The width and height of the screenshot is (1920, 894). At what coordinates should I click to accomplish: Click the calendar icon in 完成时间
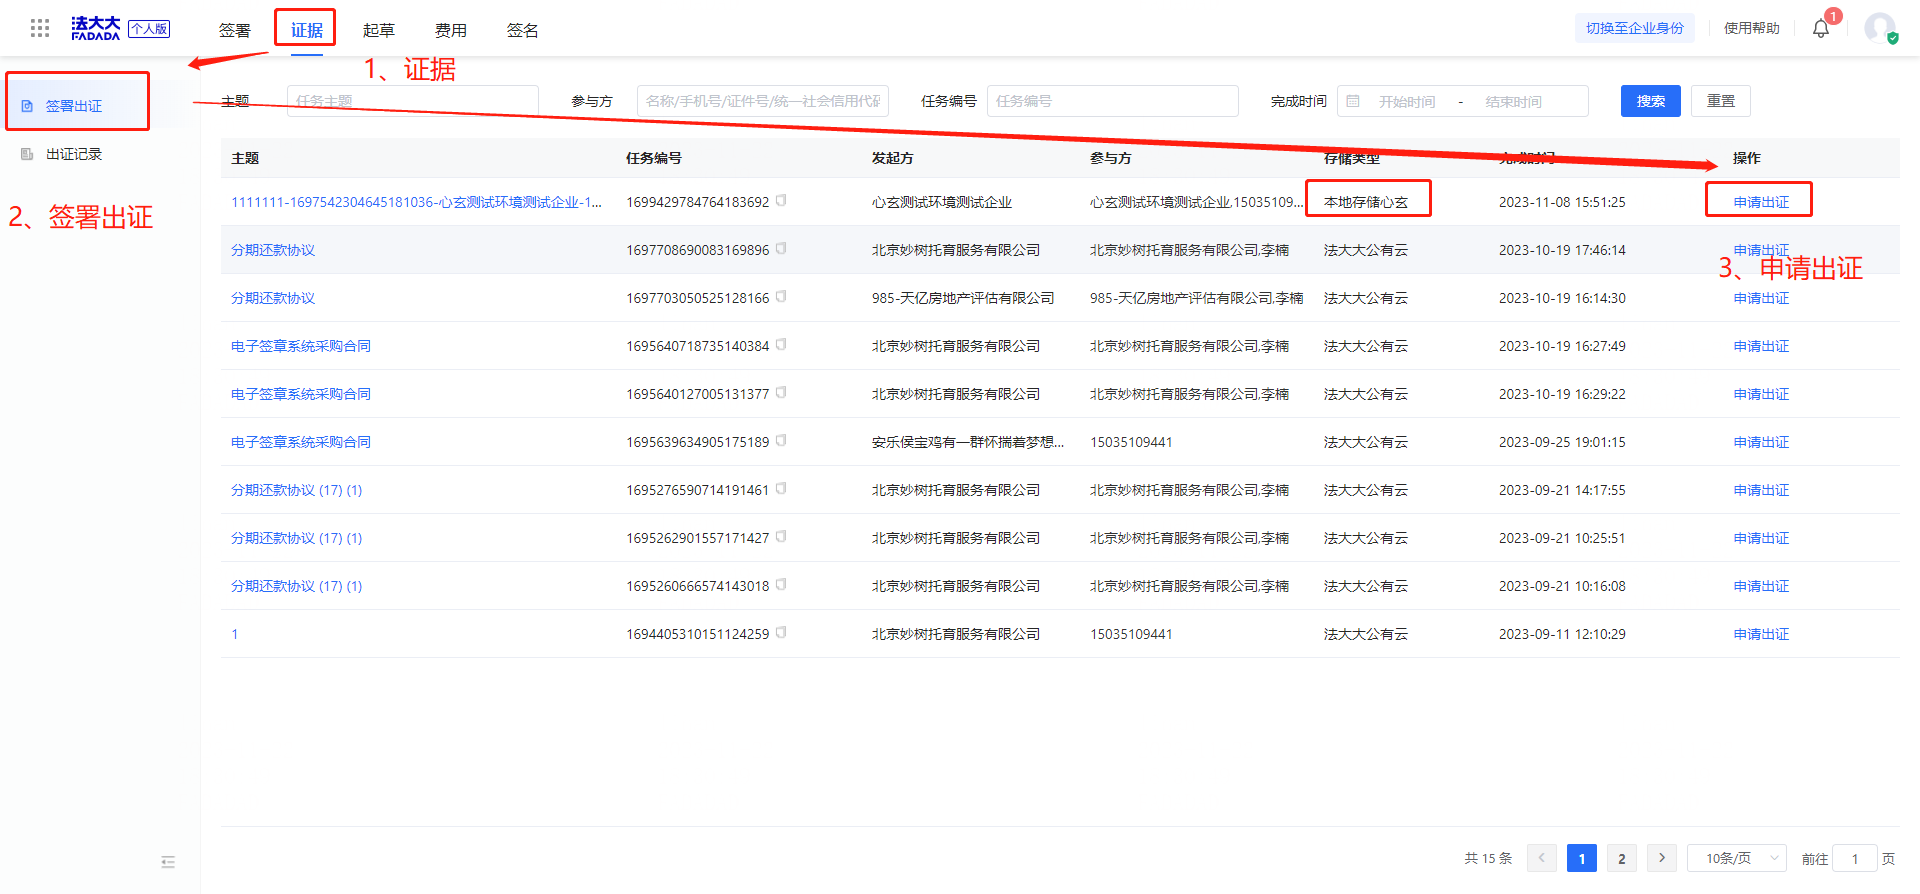(1353, 101)
